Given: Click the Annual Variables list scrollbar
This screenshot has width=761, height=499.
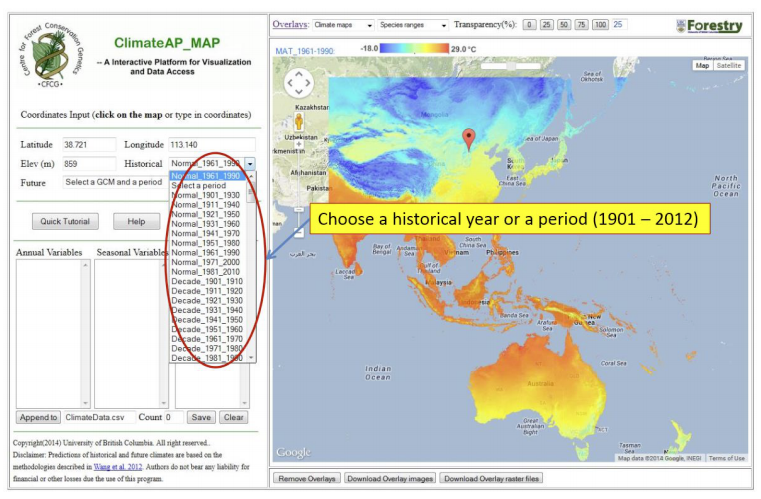Looking at the screenshot, I should point(86,334).
